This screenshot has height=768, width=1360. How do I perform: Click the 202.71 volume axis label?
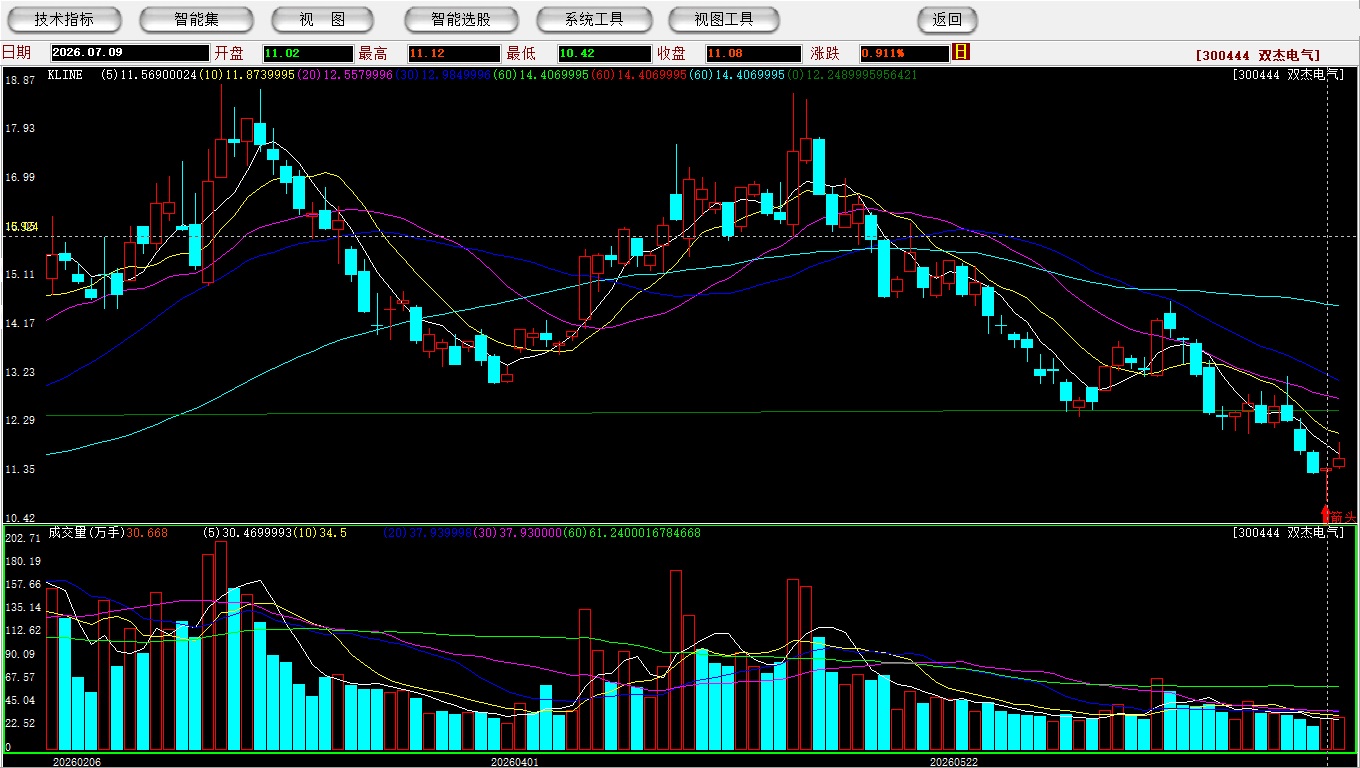click(22, 538)
